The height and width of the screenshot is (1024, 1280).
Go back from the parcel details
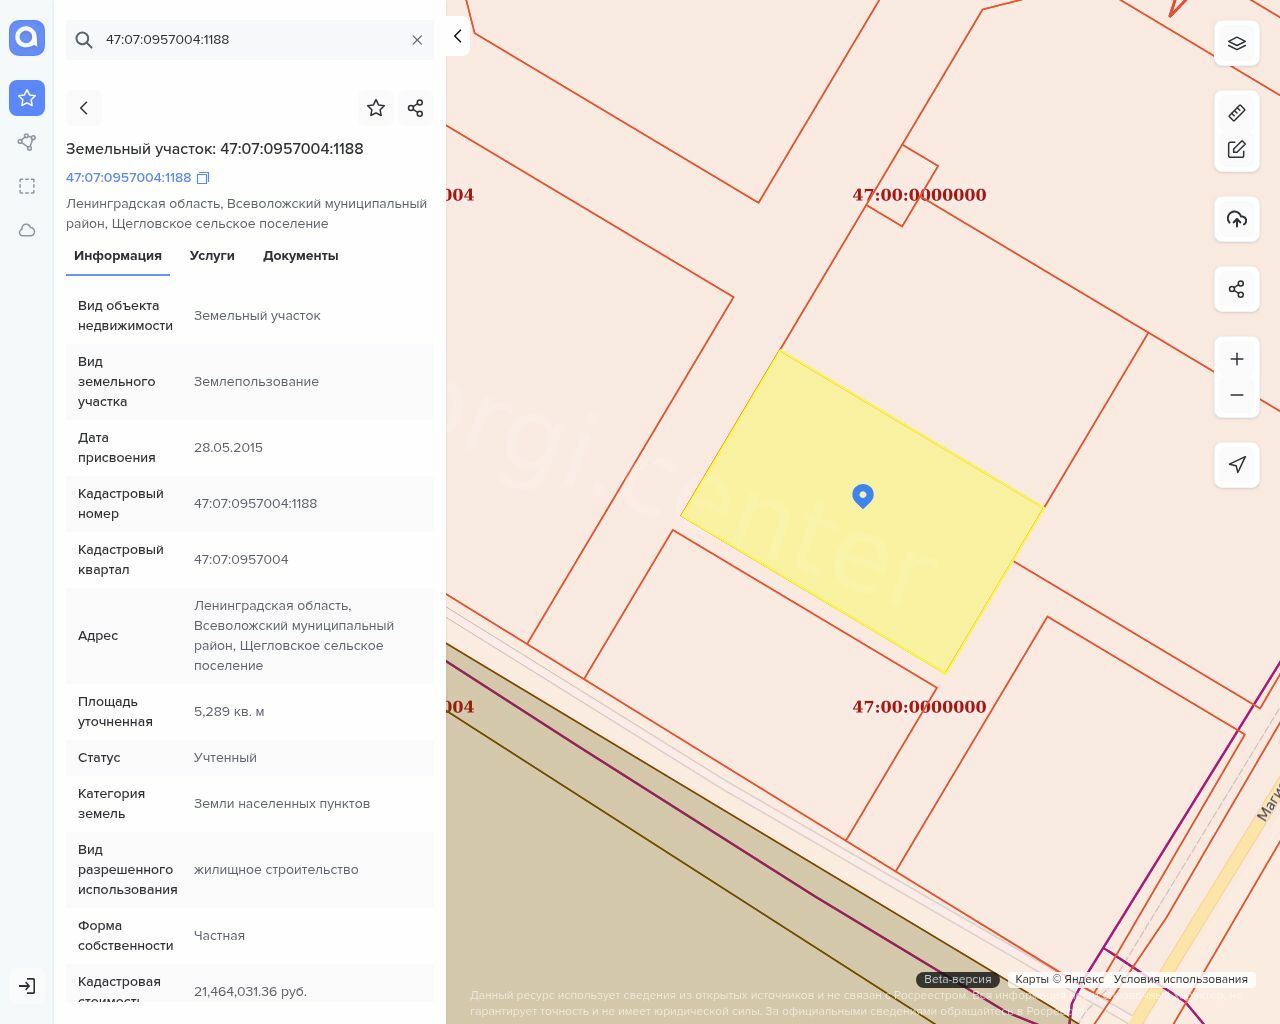(x=84, y=108)
